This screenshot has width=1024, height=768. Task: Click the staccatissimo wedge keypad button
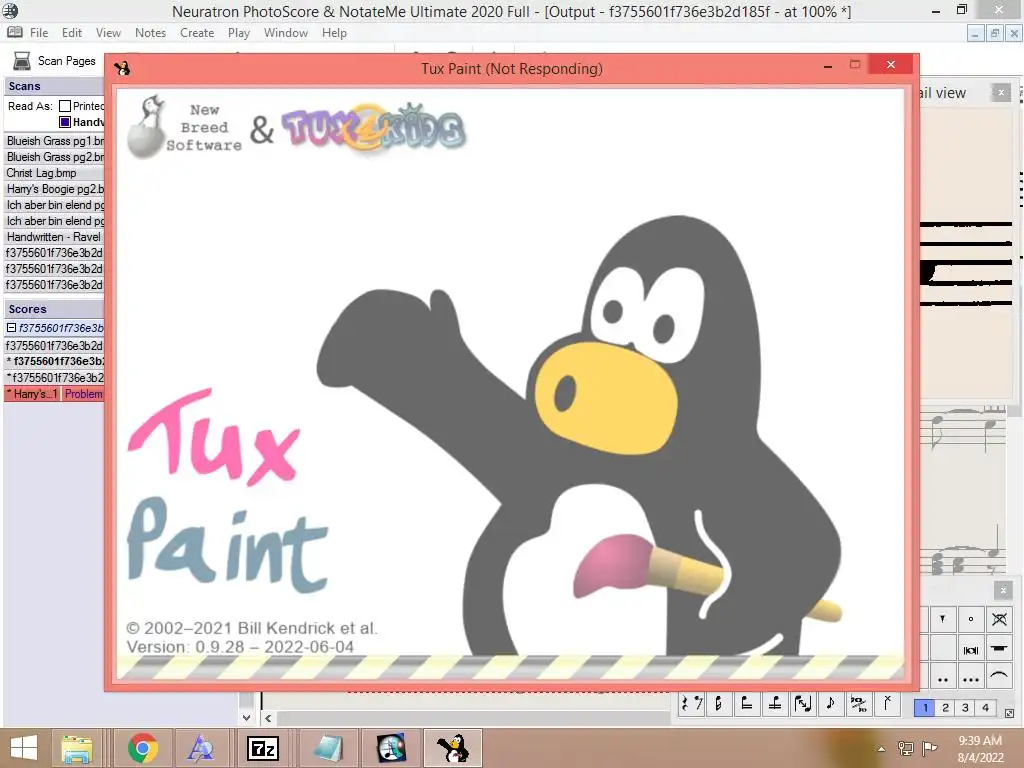[942, 618]
